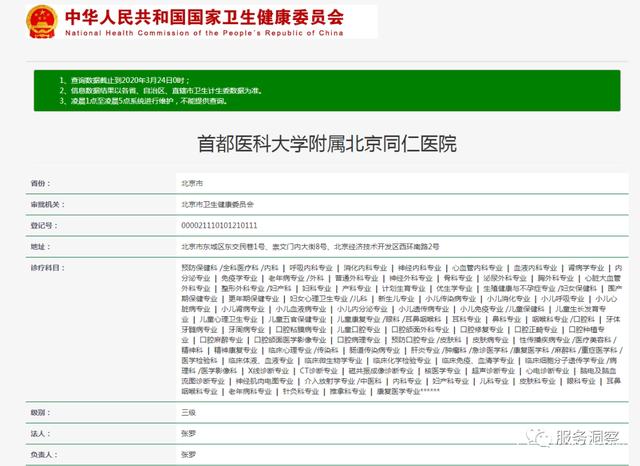640x466 pixels.
Task: Click the 省份 field label
Action: pyautogui.click(x=39, y=184)
